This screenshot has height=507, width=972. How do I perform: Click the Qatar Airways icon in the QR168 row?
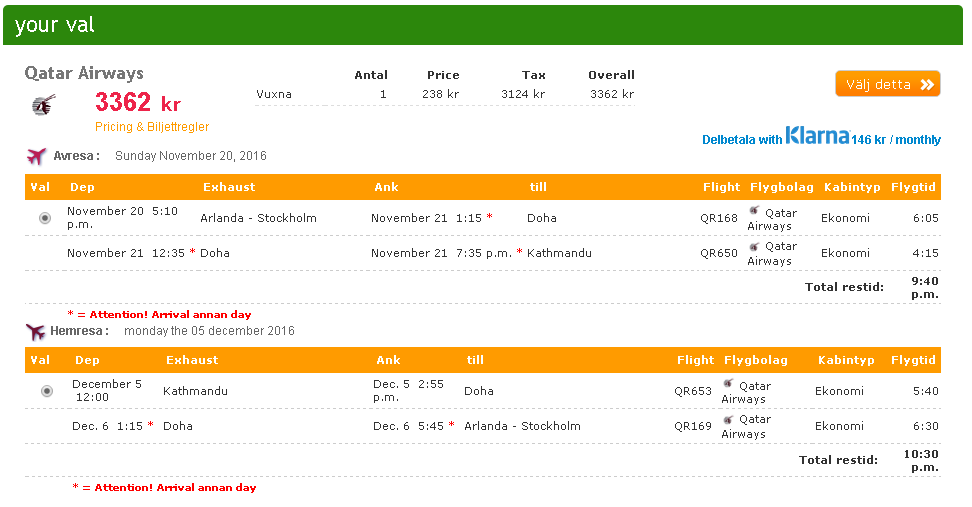pos(754,211)
